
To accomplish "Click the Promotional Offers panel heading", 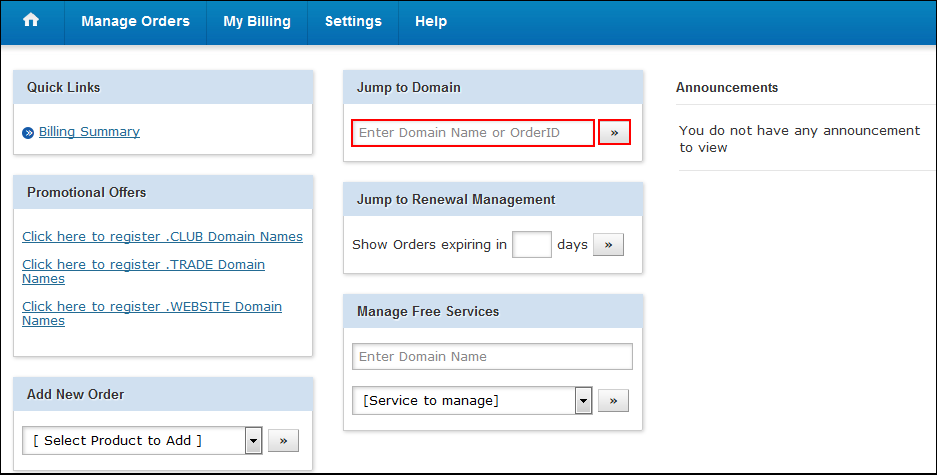I will pyautogui.click(x=87, y=192).
